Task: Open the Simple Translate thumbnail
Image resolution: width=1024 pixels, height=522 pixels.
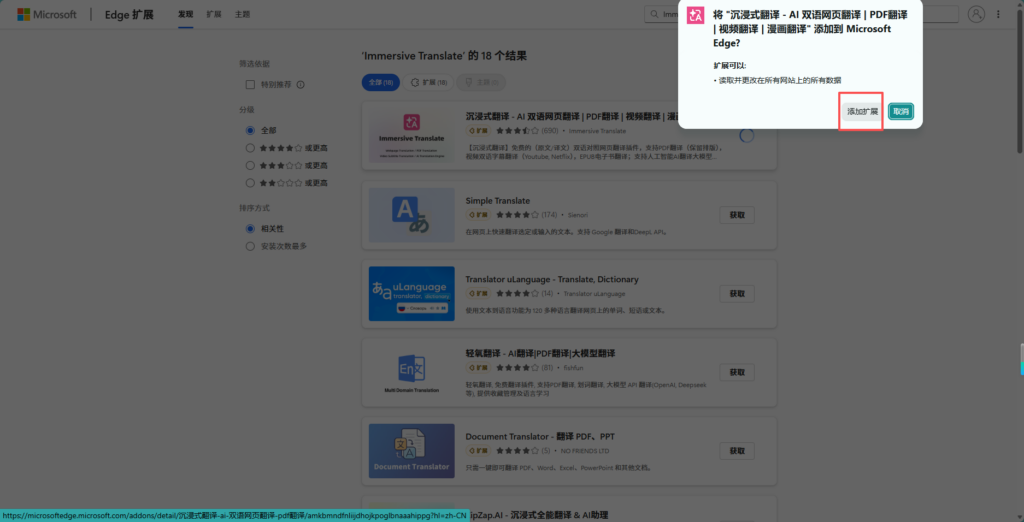Action: tap(411, 215)
